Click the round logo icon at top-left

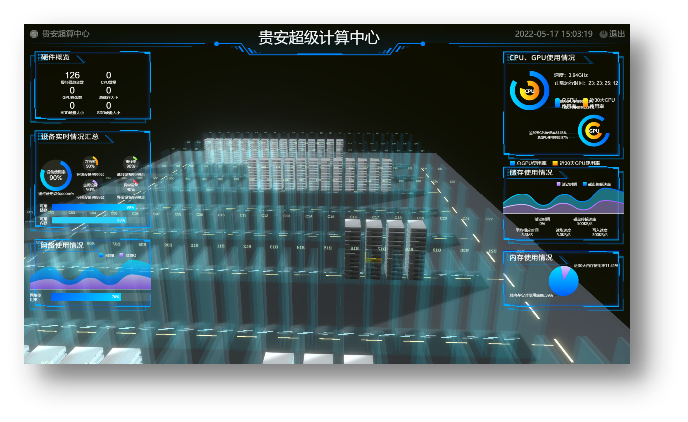point(34,33)
